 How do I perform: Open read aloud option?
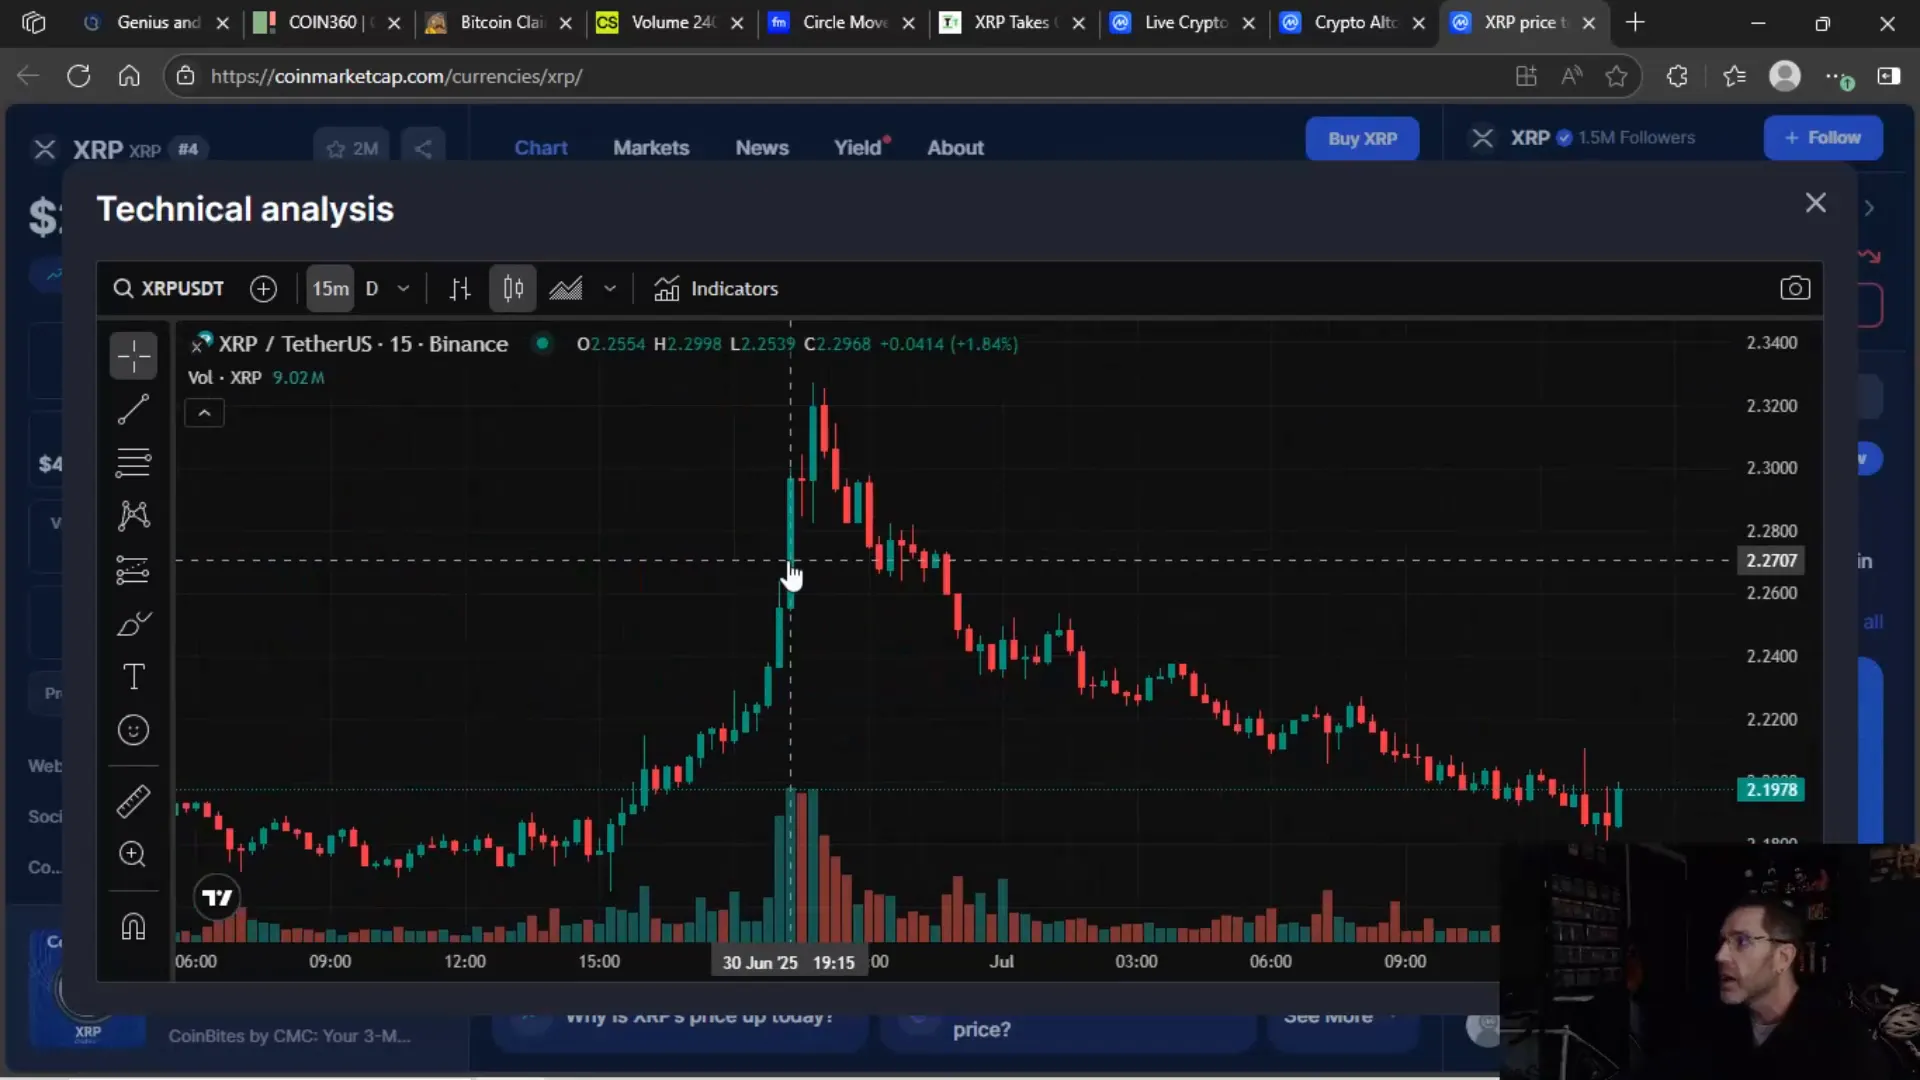click(x=1571, y=76)
